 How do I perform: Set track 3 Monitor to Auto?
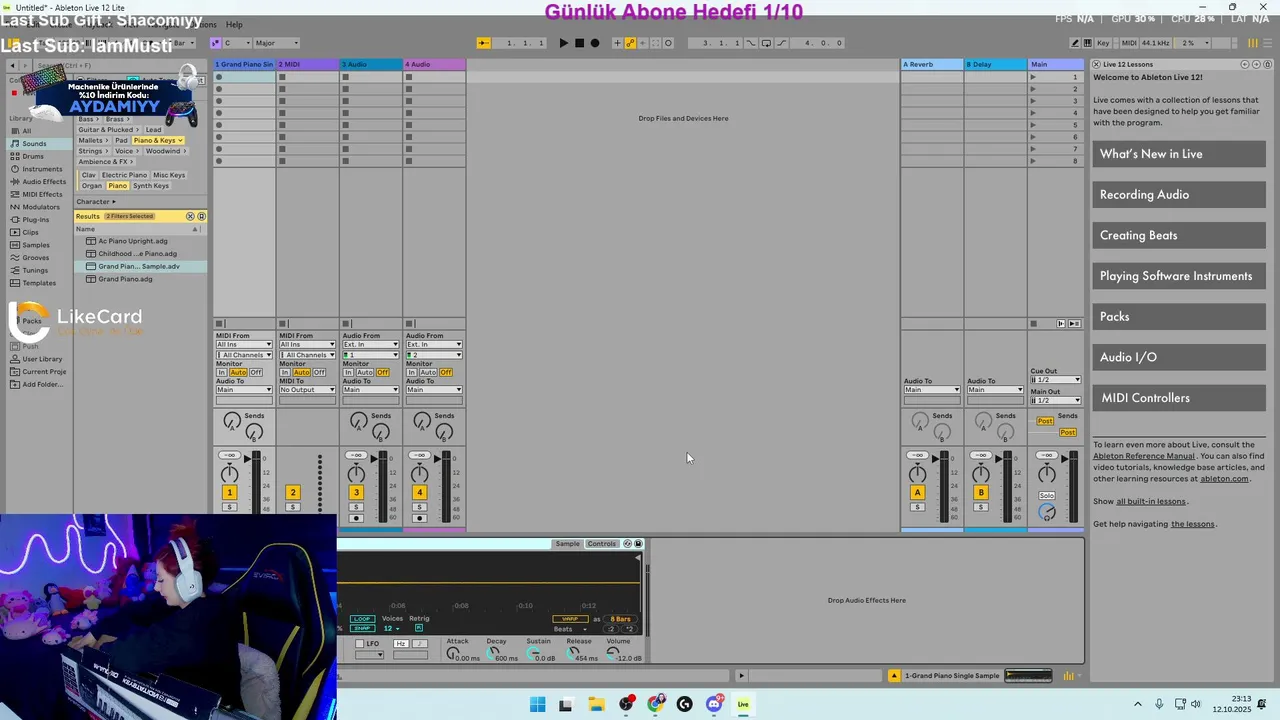365,372
